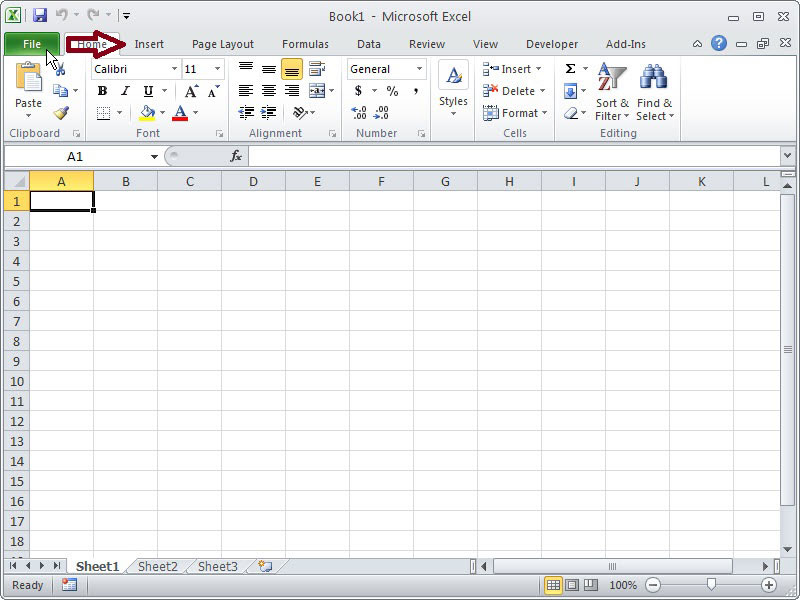The width and height of the screenshot is (800, 600).
Task: Click the Copy icon
Action: [x=61, y=91]
